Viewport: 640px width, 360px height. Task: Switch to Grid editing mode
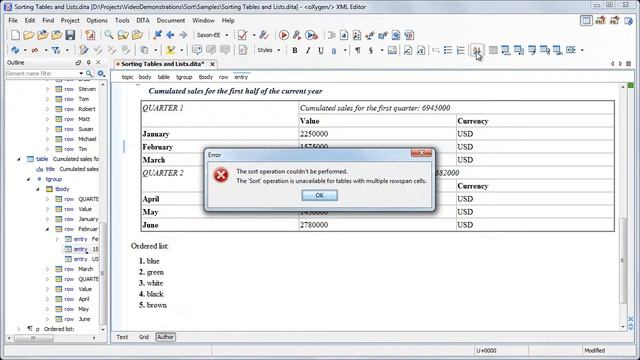pos(144,337)
